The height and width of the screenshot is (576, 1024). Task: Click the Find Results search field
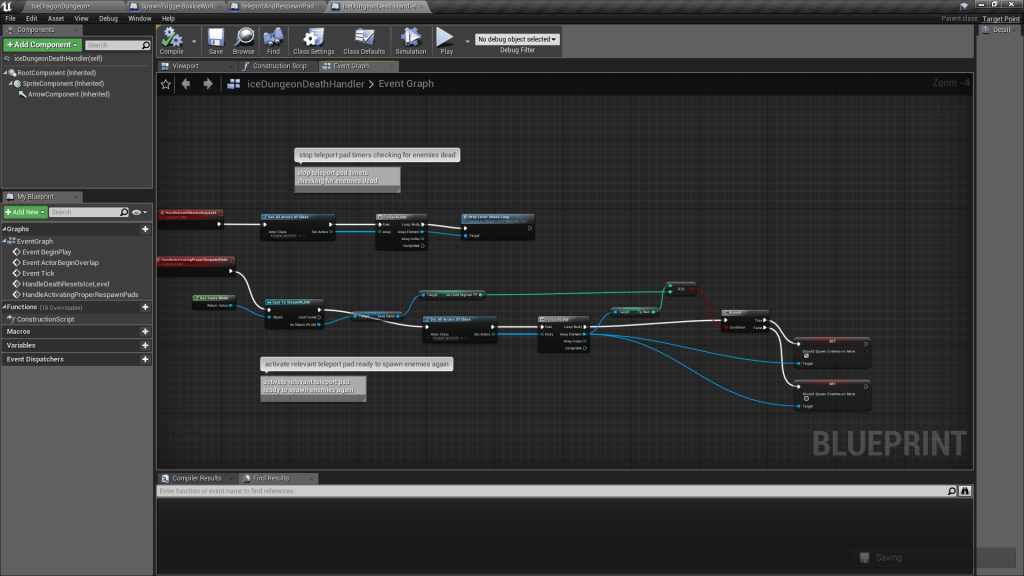pos(550,491)
